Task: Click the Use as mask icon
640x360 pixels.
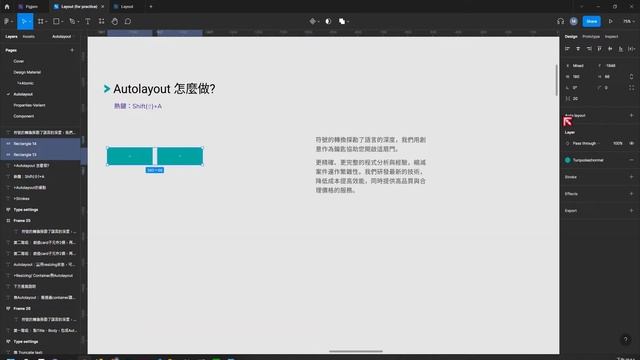Action: tap(328, 21)
